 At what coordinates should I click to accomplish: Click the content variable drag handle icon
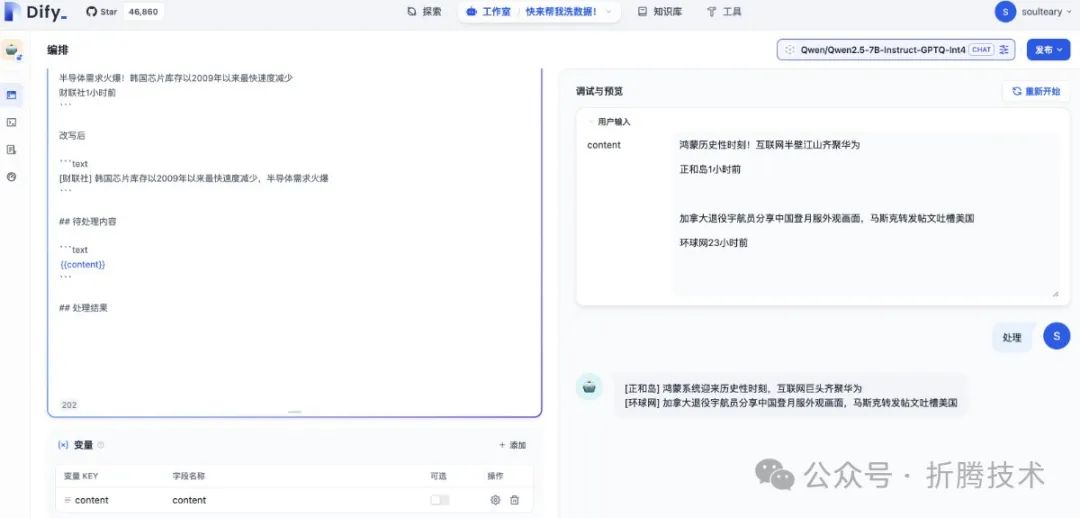(67, 500)
